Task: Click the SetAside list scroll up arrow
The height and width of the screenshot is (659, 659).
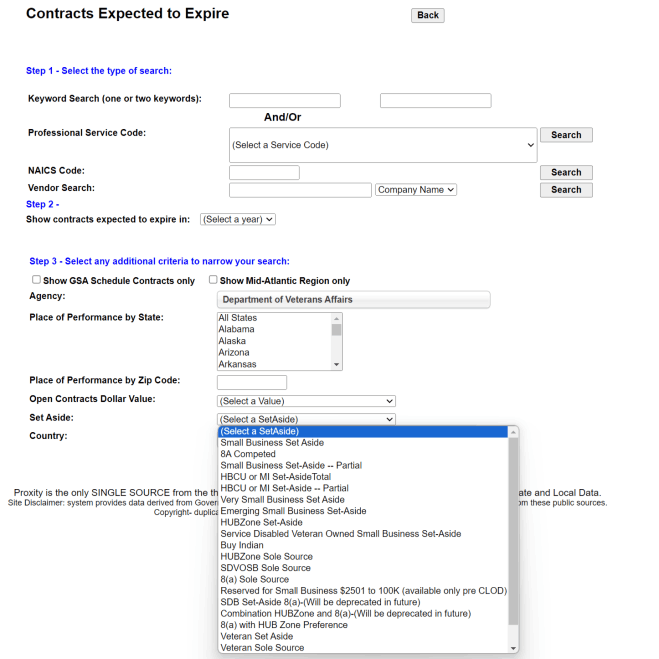Action: click(513, 432)
